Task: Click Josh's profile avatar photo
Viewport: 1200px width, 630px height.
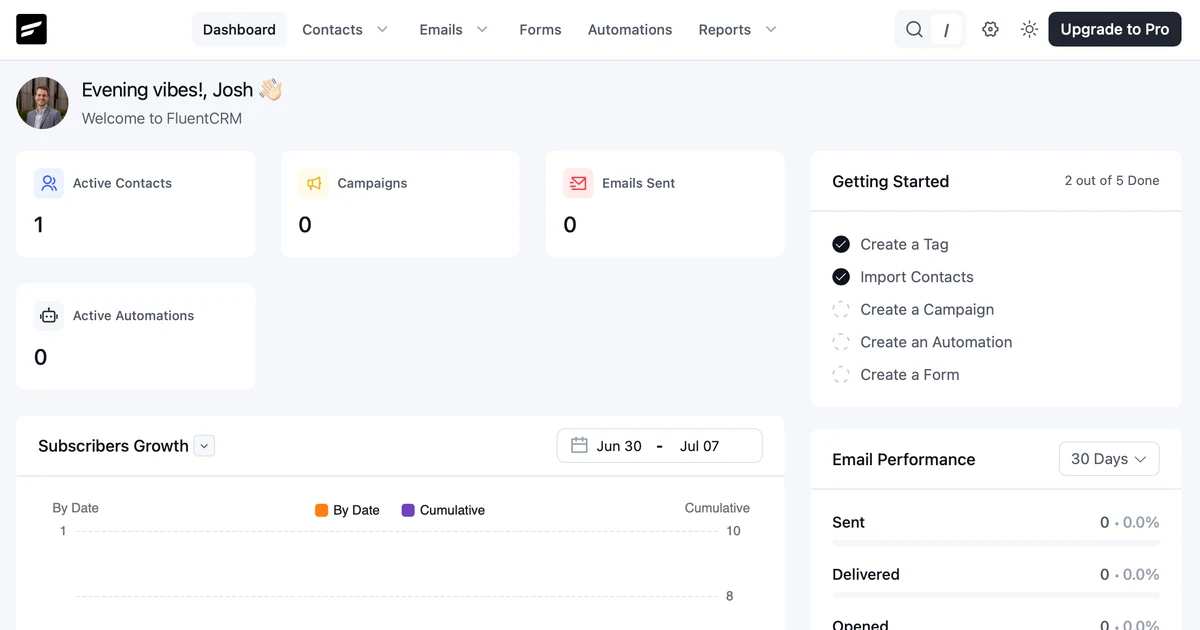Action: (x=43, y=103)
